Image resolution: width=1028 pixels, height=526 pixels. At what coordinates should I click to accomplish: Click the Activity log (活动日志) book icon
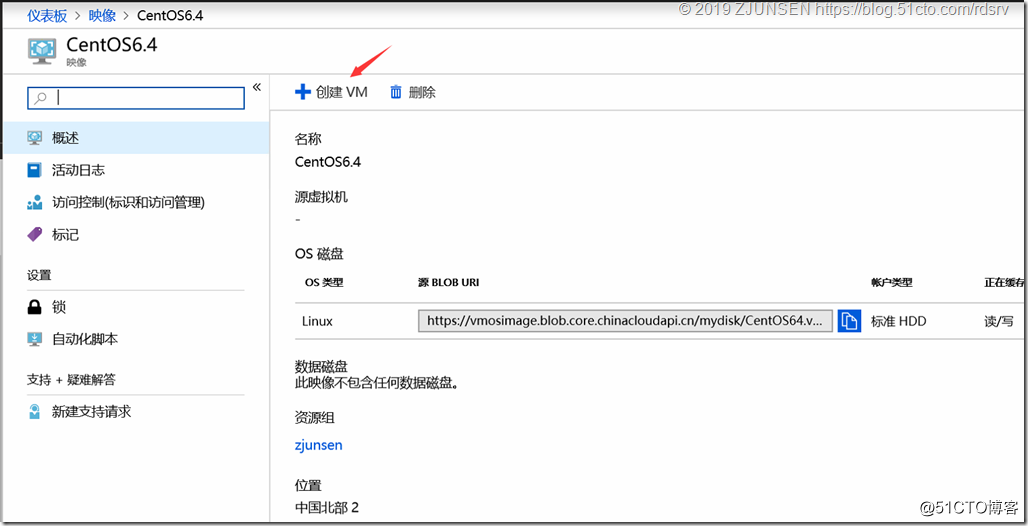pos(35,171)
